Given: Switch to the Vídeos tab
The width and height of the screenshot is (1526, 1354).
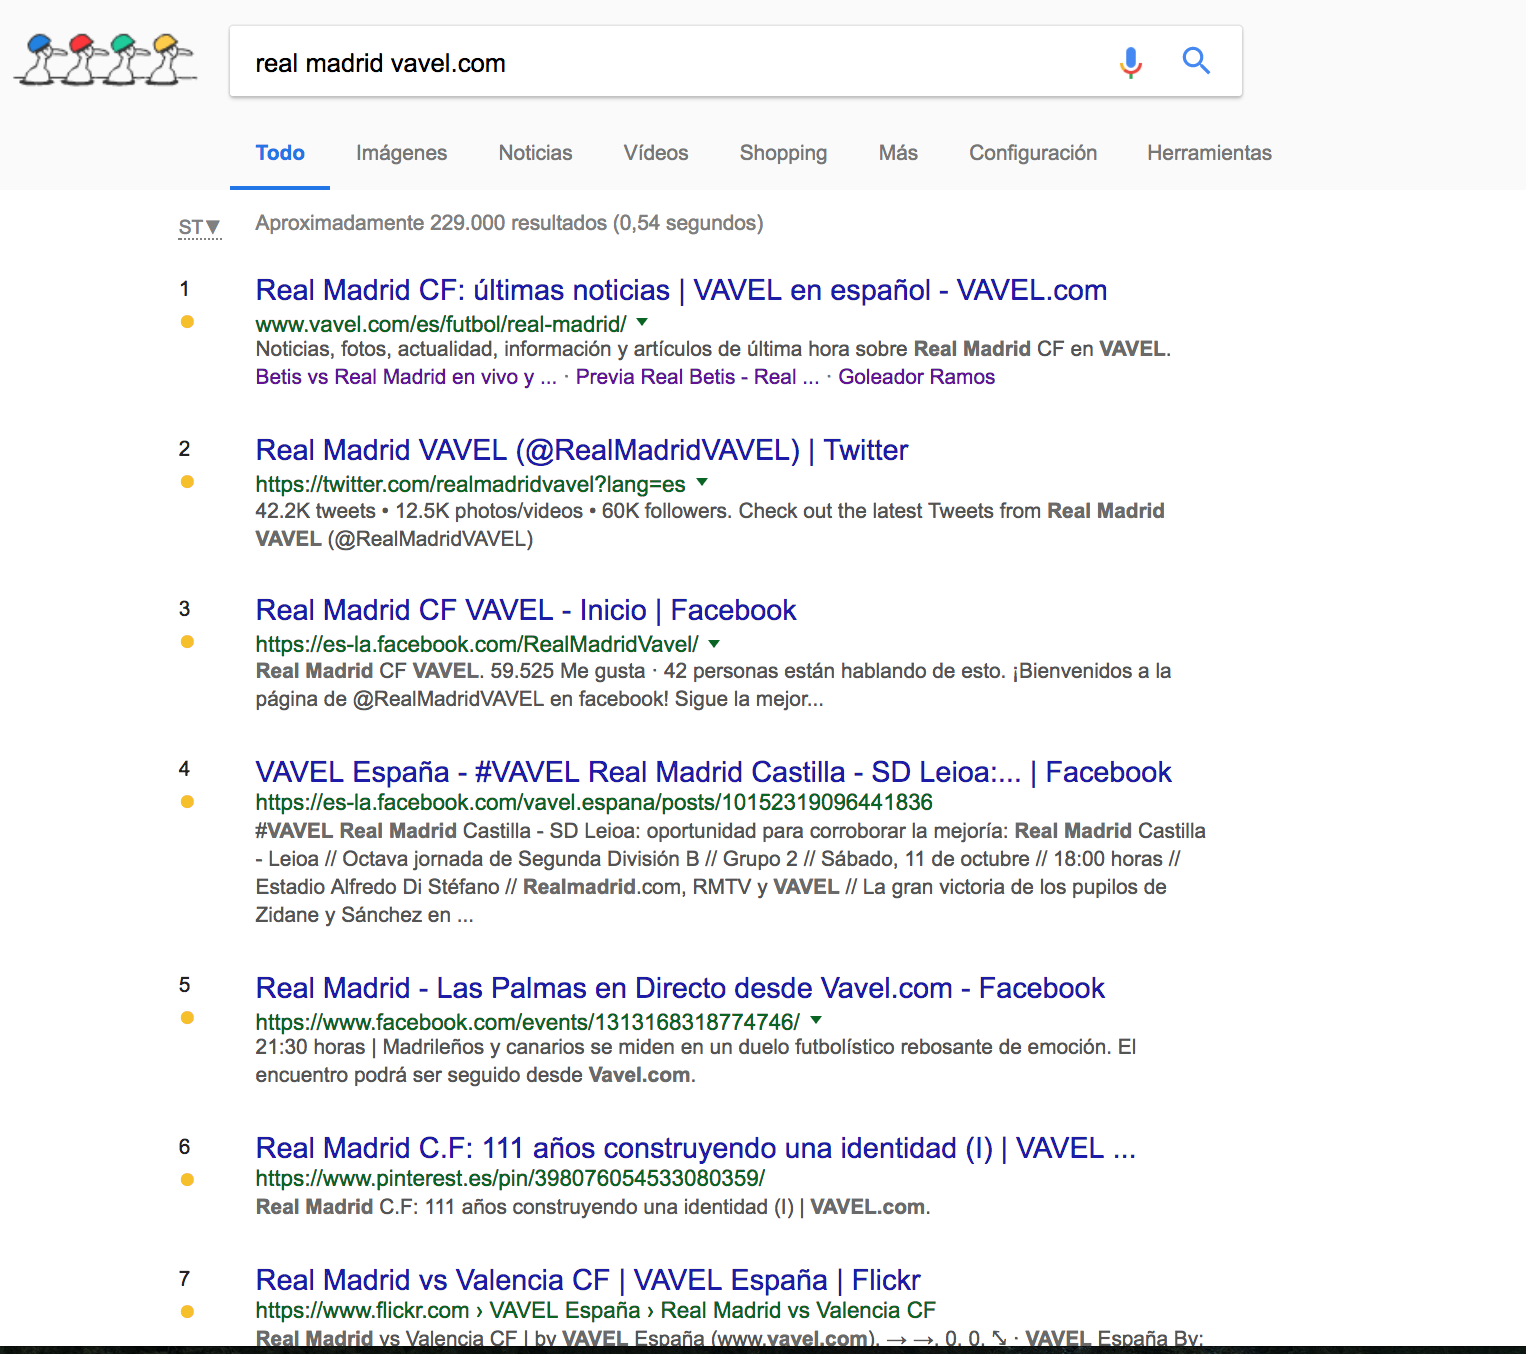Looking at the screenshot, I should click(656, 153).
